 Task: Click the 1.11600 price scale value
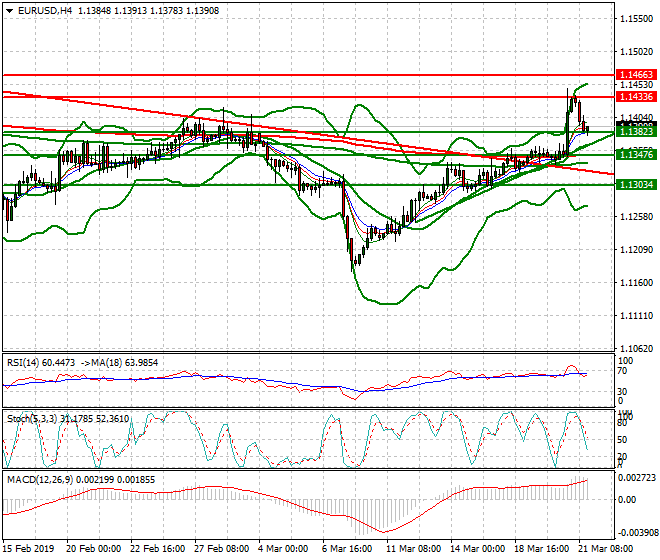(636, 283)
